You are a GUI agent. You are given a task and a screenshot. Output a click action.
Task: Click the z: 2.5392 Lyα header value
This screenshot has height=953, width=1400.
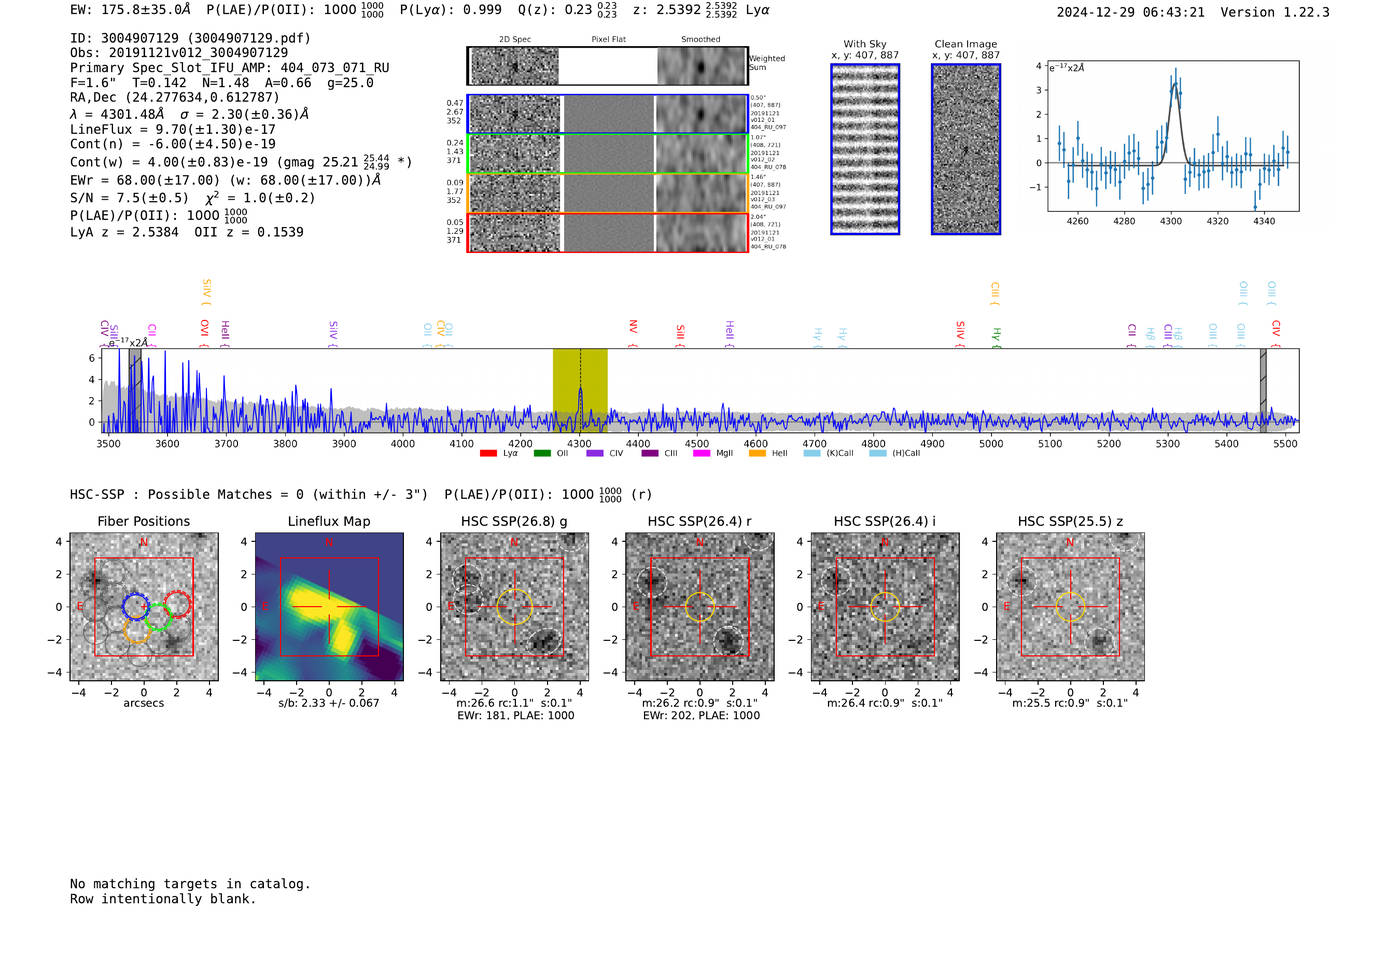pyautogui.click(x=702, y=10)
